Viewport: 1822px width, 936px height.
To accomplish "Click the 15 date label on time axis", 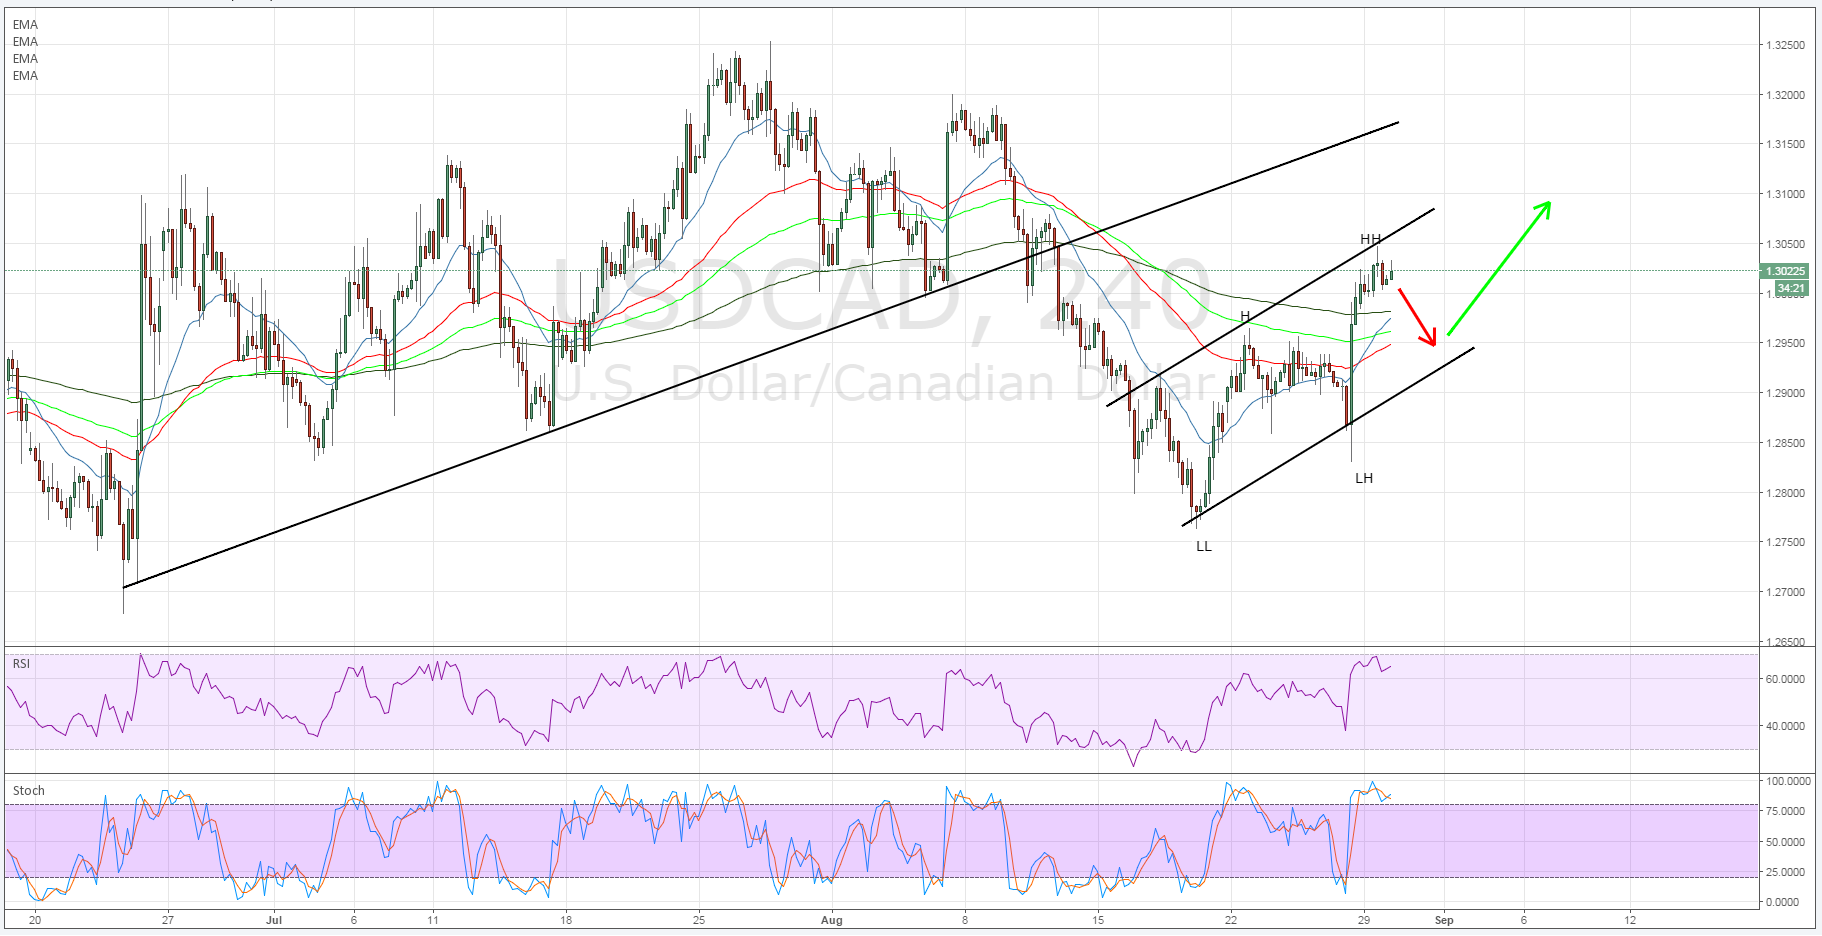I will [1098, 920].
